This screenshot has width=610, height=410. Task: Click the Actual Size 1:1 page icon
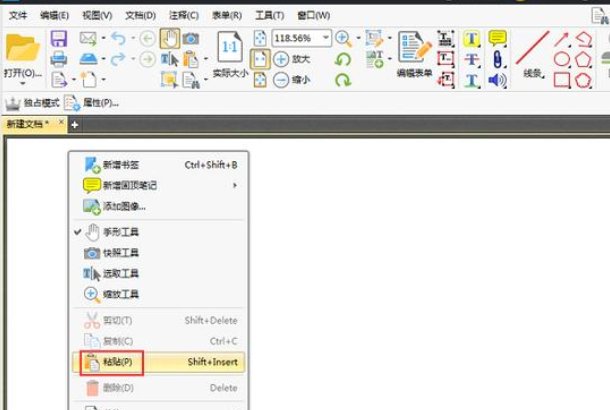tap(230, 47)
